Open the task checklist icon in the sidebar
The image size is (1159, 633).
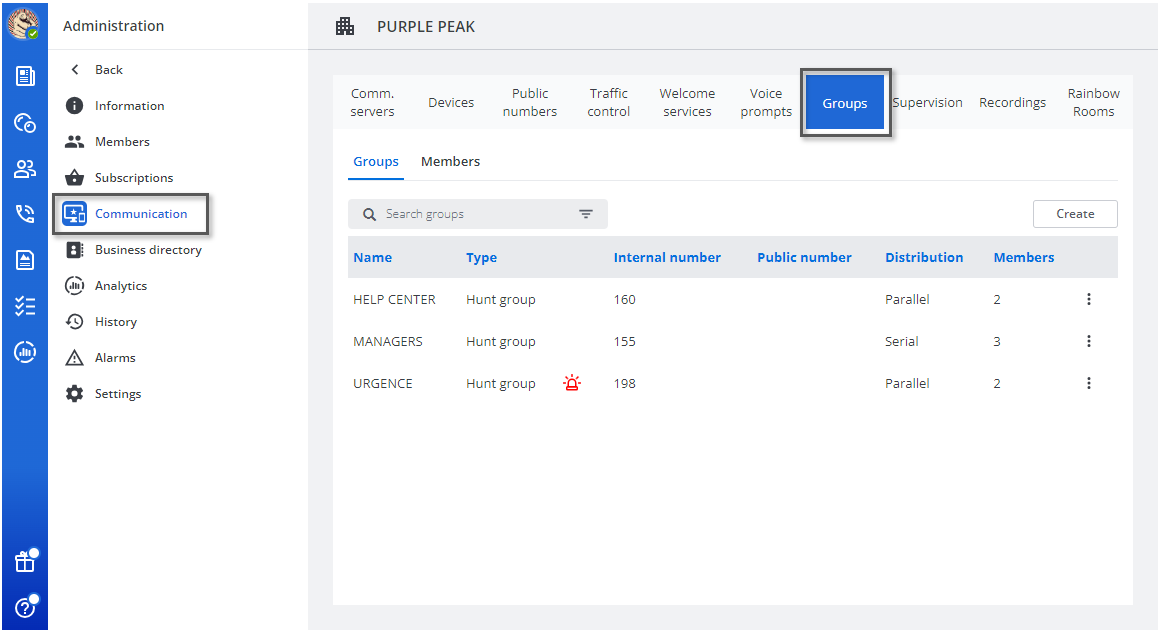(x=25, y=306)
